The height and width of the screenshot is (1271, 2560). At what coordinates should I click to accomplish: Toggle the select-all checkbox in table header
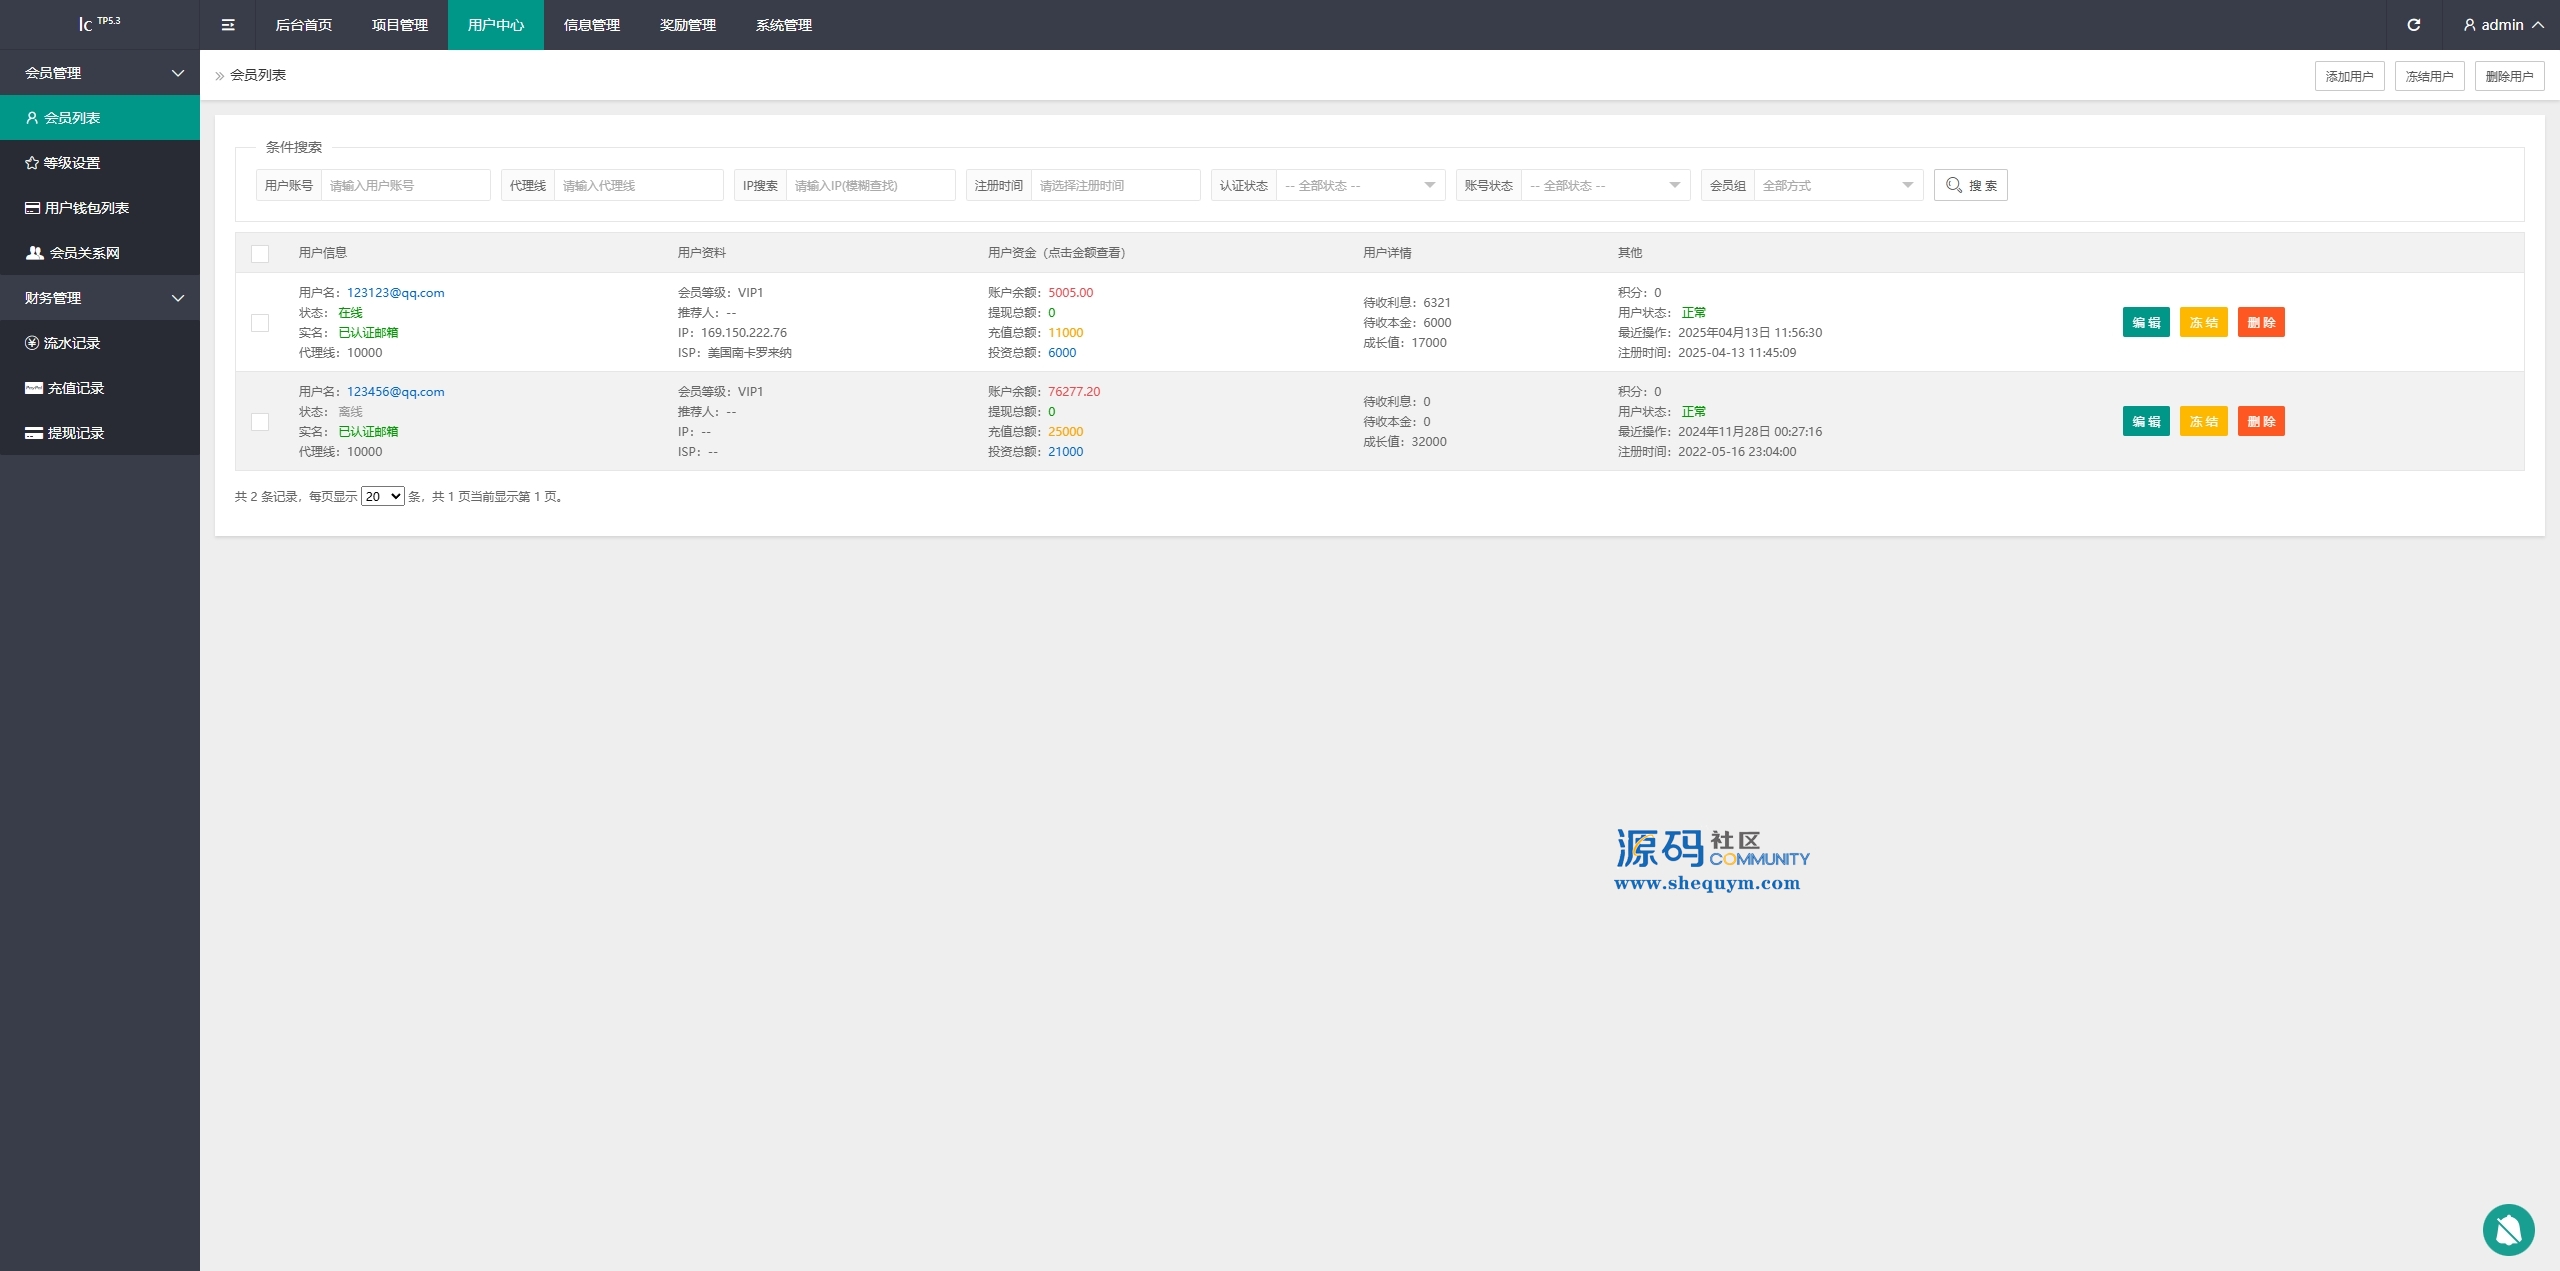(260, 254)
